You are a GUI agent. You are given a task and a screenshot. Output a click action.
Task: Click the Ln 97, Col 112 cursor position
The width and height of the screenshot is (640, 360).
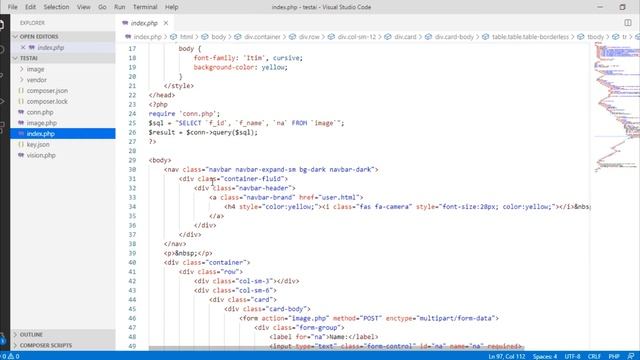coord(507,356)
